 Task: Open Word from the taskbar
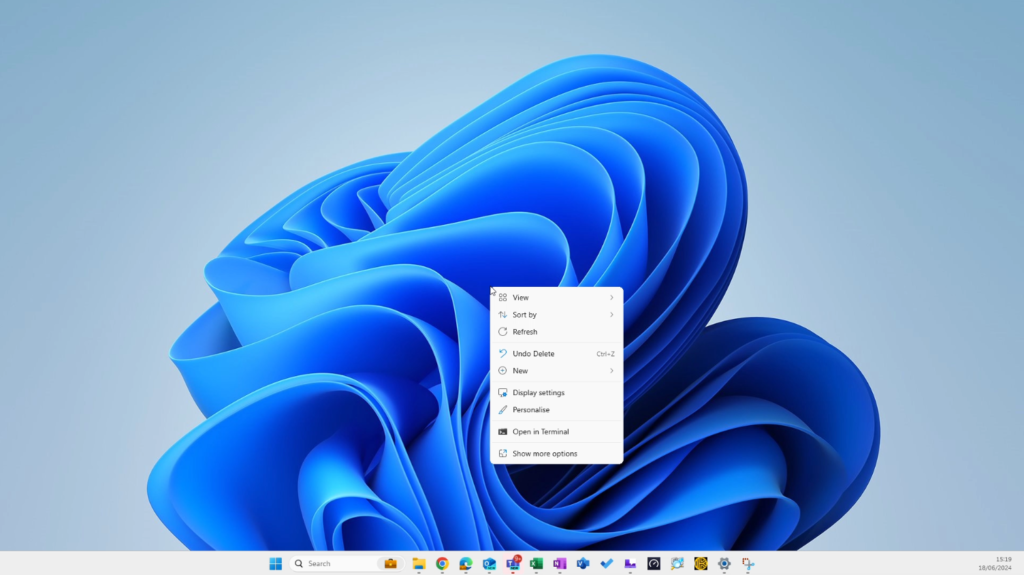[x=583, y=563]
